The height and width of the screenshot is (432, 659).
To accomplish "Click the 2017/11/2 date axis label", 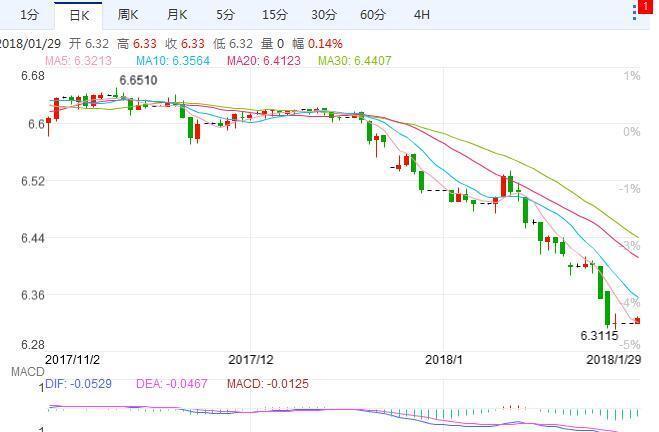I will (72, 360).
